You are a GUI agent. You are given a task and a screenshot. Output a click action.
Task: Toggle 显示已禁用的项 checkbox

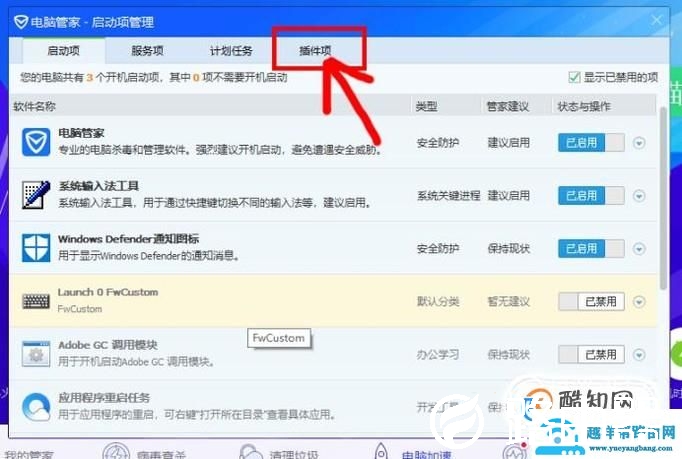tap(574, 77)
